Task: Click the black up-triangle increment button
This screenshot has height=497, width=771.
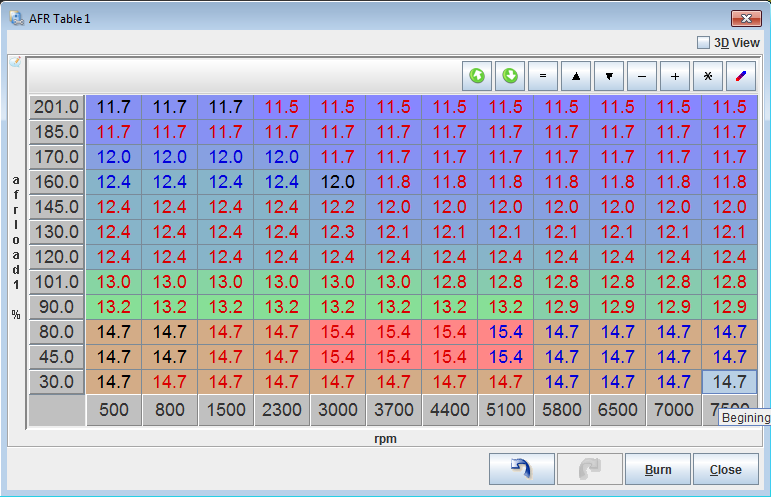Action: click(576, 76)
